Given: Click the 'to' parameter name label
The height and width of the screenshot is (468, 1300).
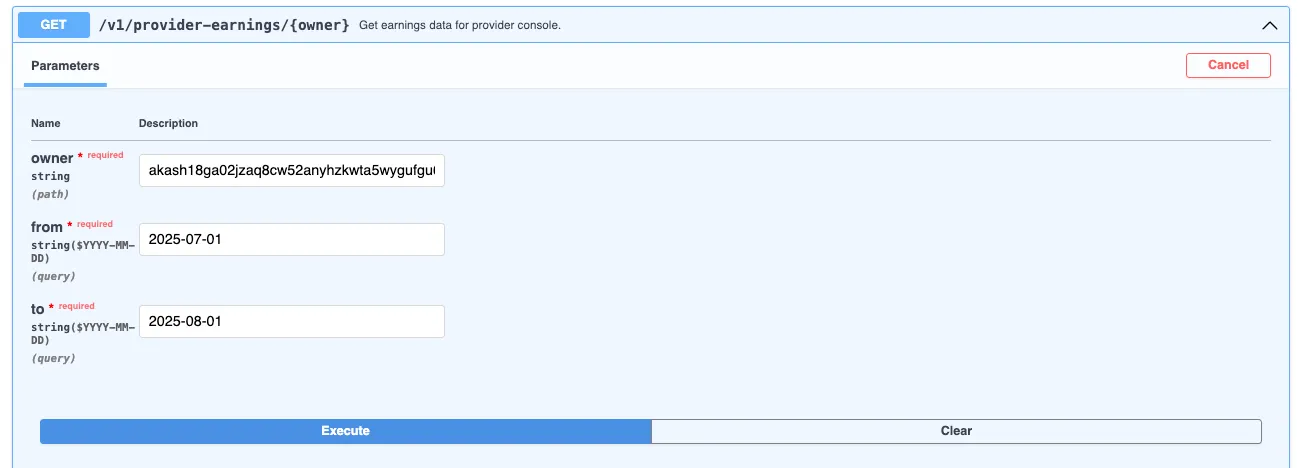Looking at the screenshot, I should tap(38, 309).
